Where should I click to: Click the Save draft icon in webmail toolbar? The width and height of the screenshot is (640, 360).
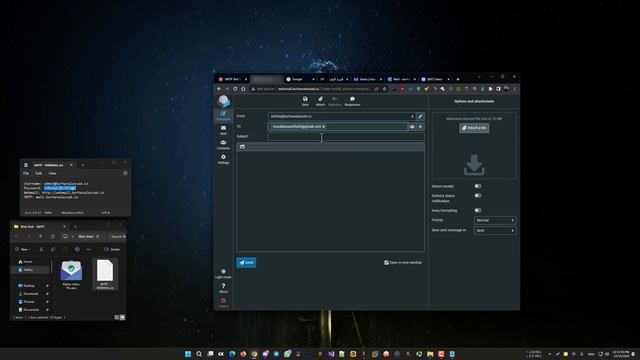point(305,101)
